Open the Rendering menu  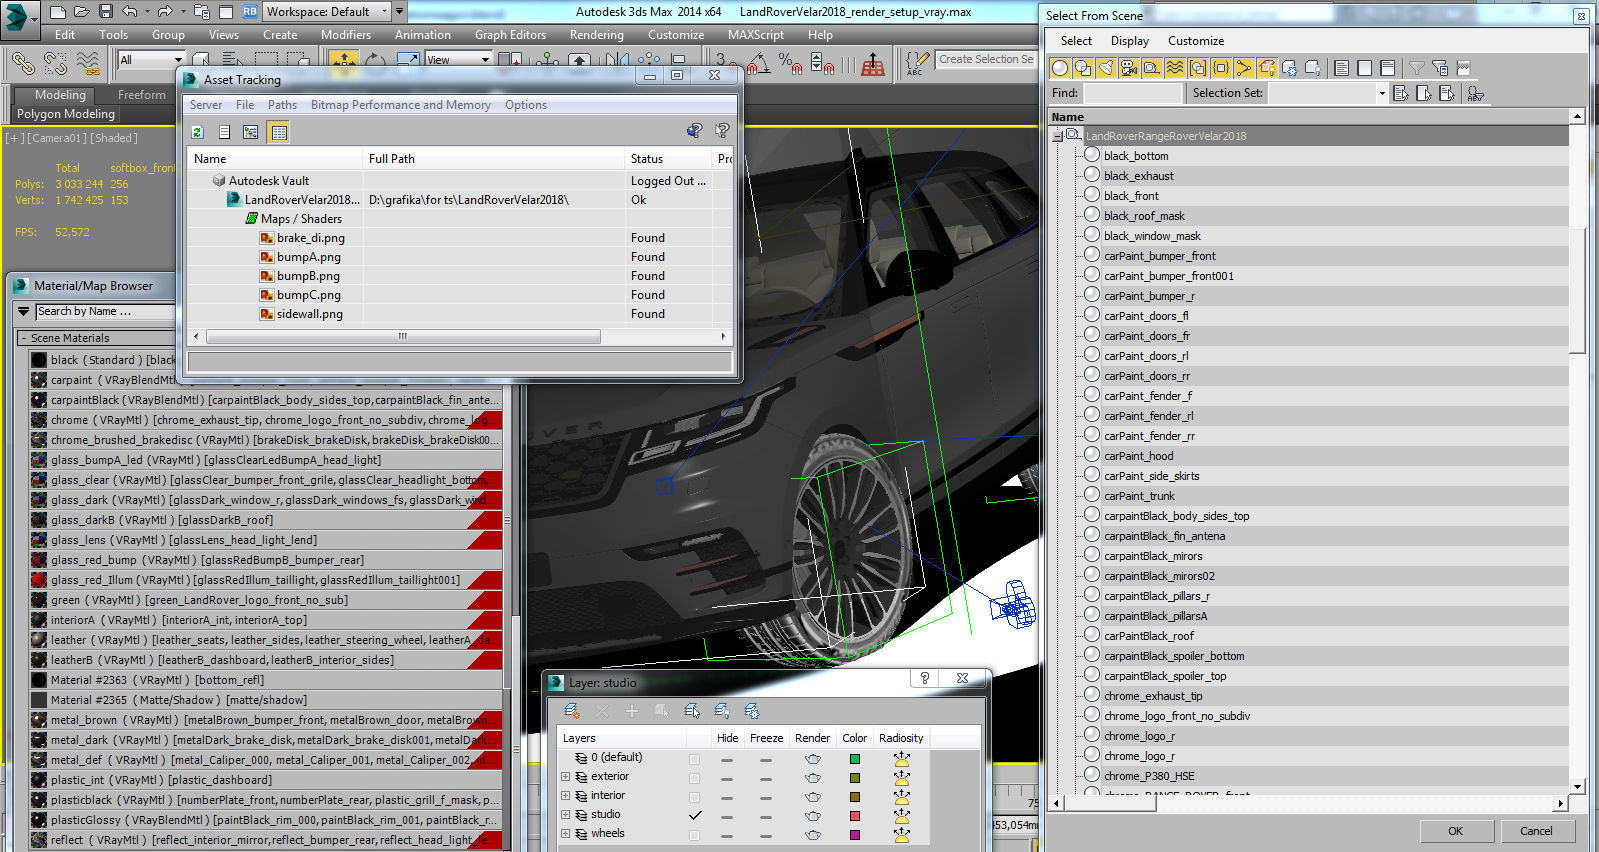(596, 35)
